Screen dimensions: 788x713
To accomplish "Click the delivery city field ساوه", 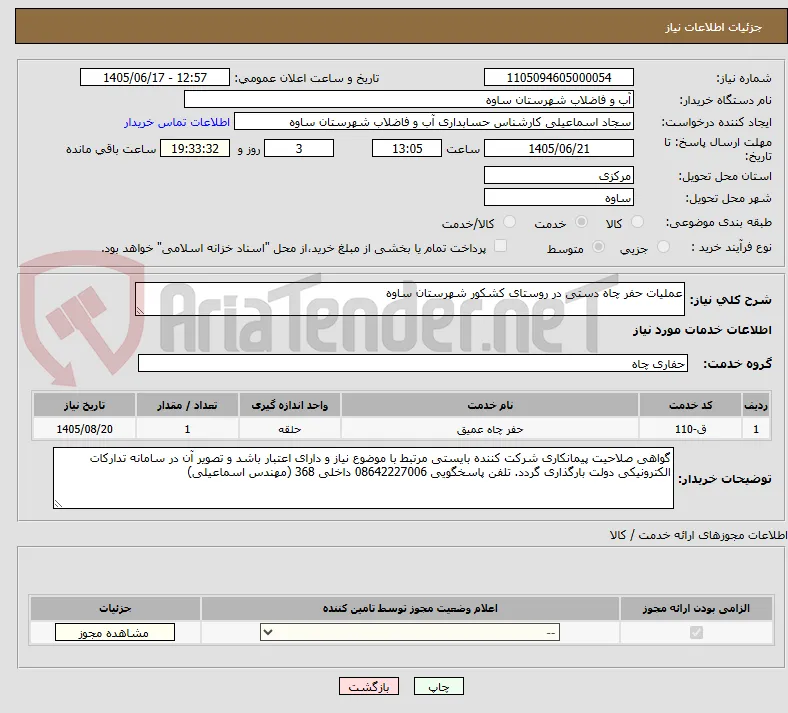I will [x=558, y=197].
